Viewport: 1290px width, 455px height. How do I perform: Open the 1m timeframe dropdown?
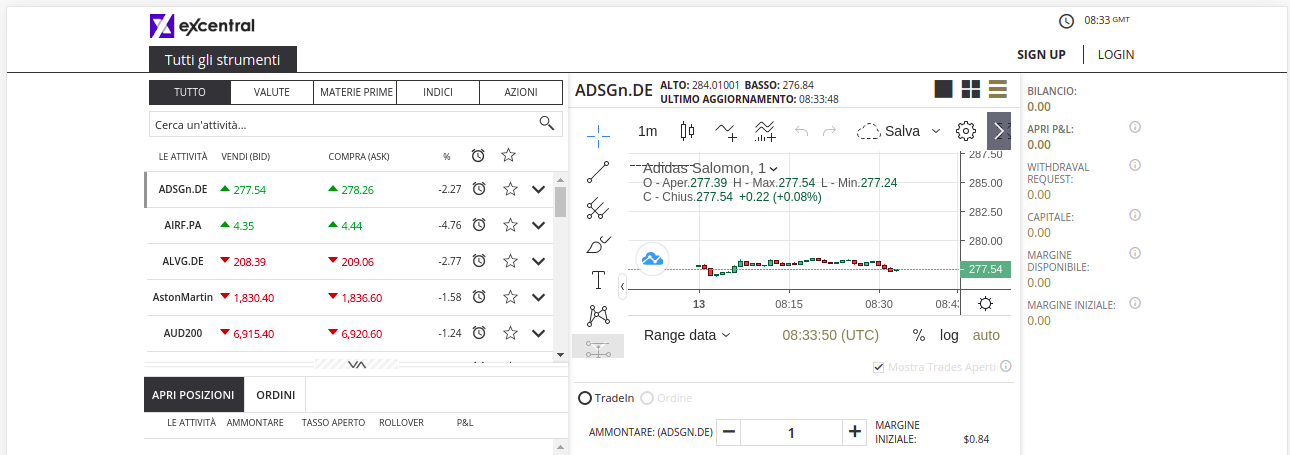click(x=648, y=131)
